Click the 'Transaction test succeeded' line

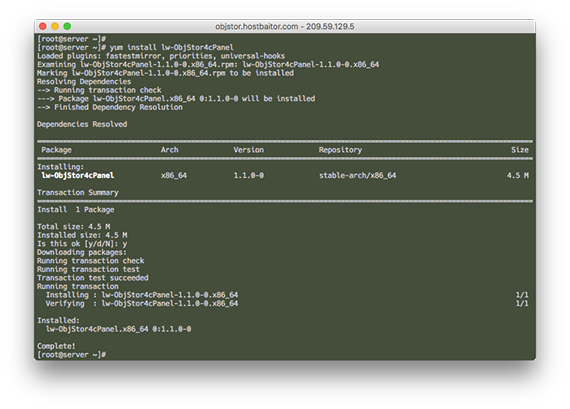[x=93, y=278]
